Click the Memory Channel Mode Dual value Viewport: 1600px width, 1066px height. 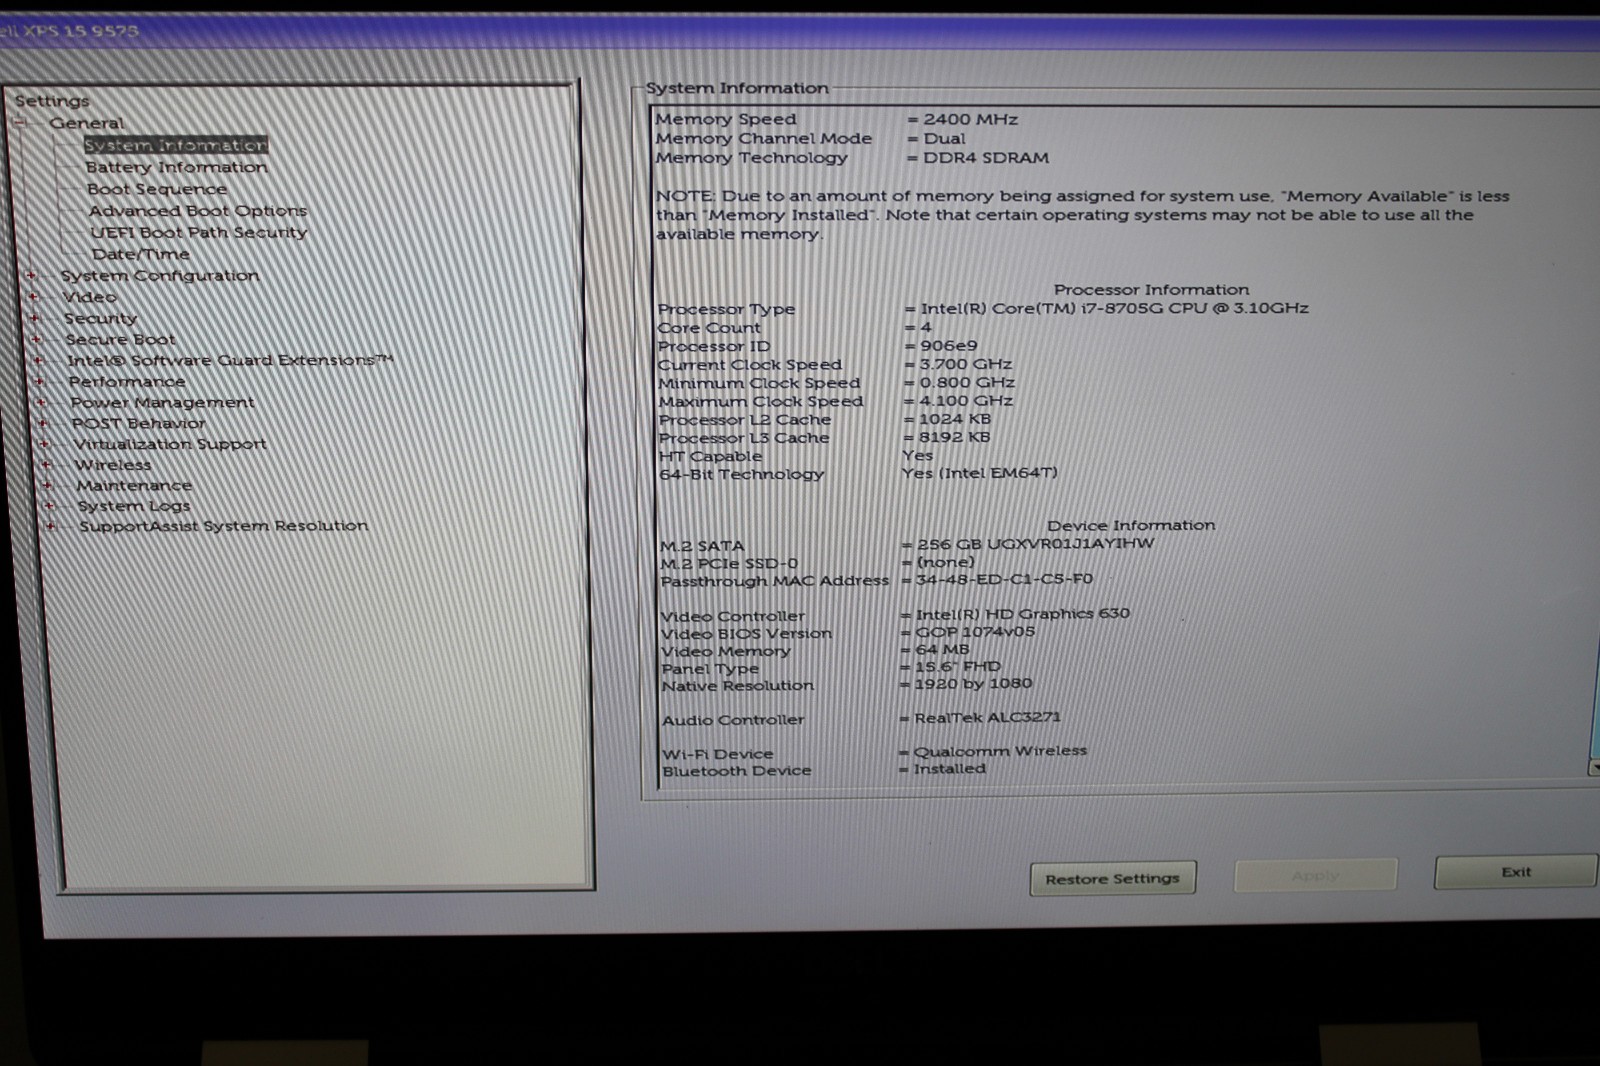[x=944, y=138]
